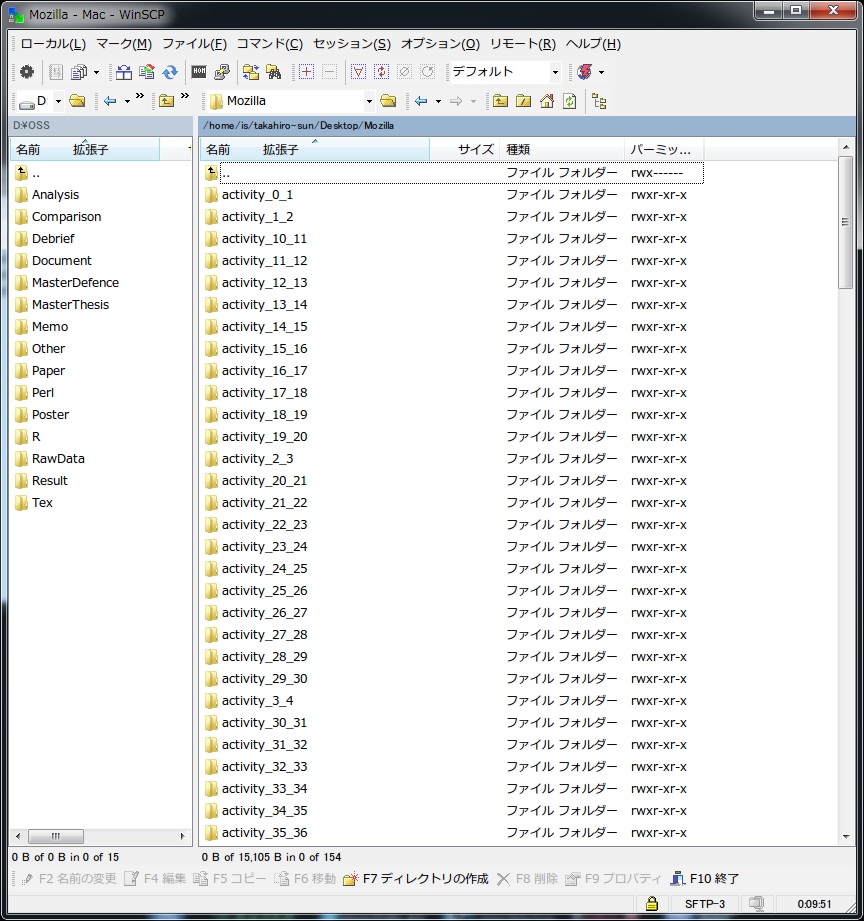The image size is (864, 921).
Task: Expand the Mozilla remote directory dropdown
Action: pyautogui.click(x=369, y=102)
